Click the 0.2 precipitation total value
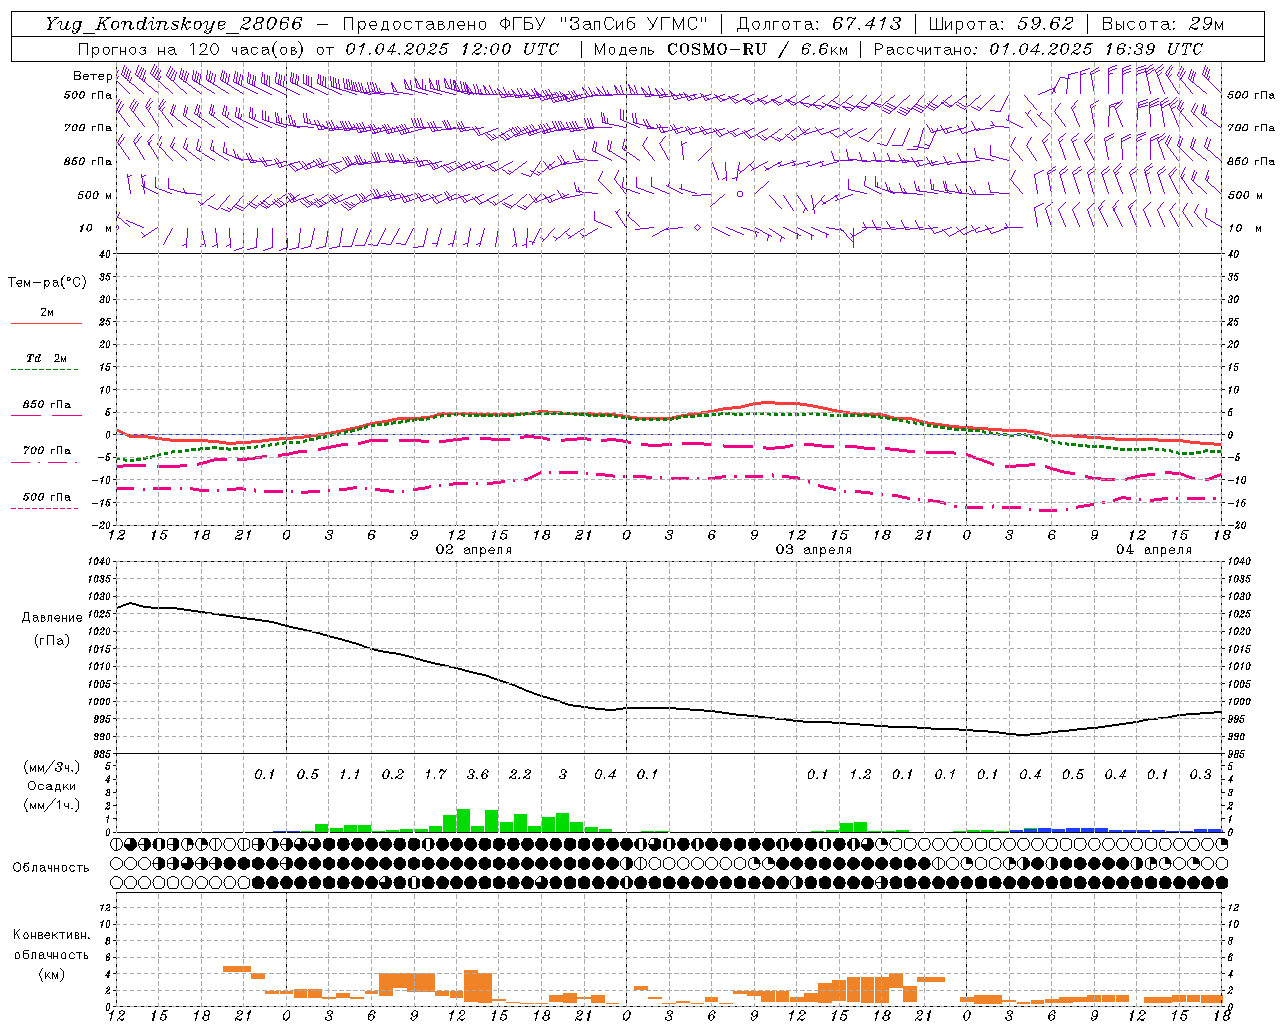Image resolution: width=1280 pixels, height=1024 pixels. pos(393,774)
